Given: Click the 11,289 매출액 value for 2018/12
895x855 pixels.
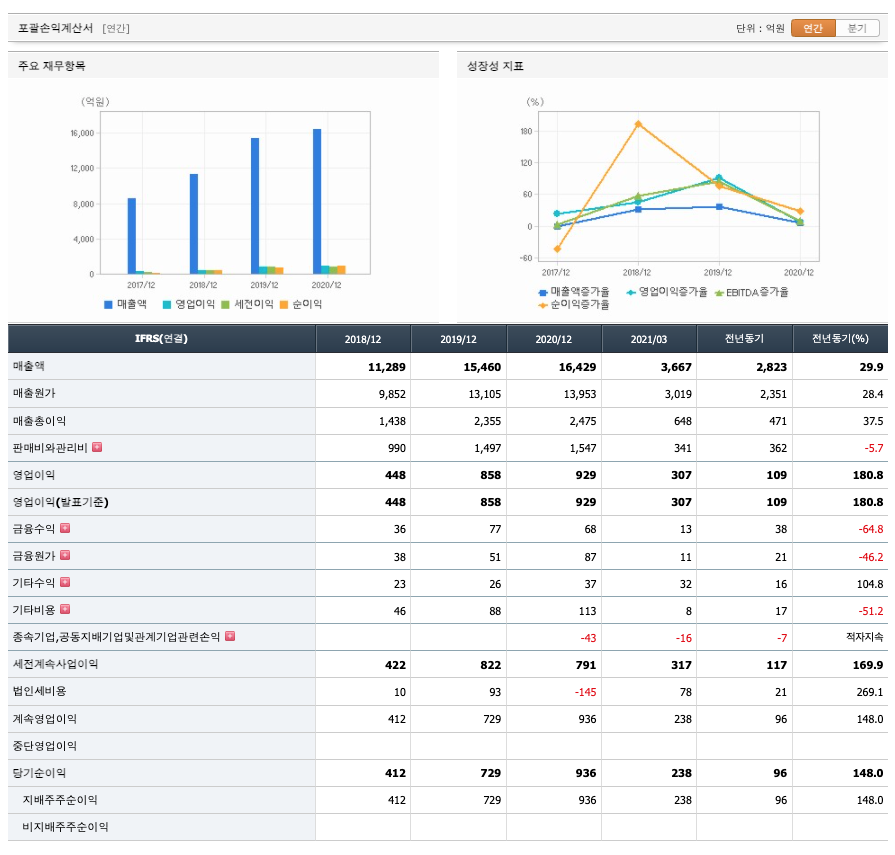Looking at the screenshot, I should click(386, 367).
